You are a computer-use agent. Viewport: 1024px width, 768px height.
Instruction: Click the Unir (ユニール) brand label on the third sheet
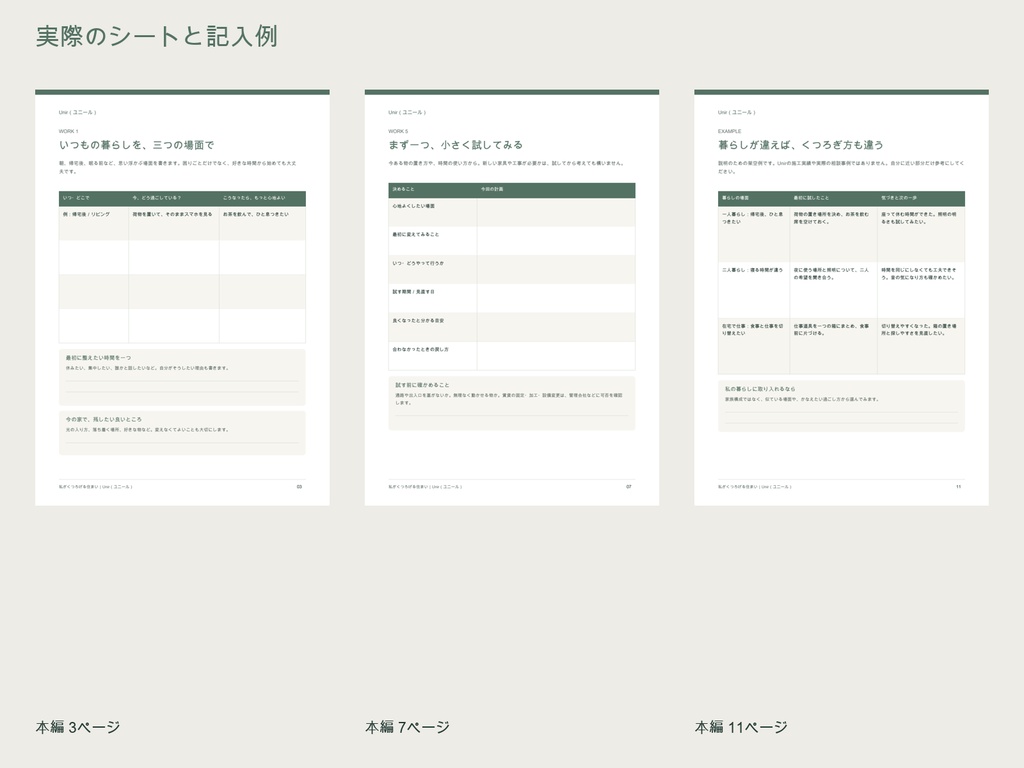[x=737, y=112]
